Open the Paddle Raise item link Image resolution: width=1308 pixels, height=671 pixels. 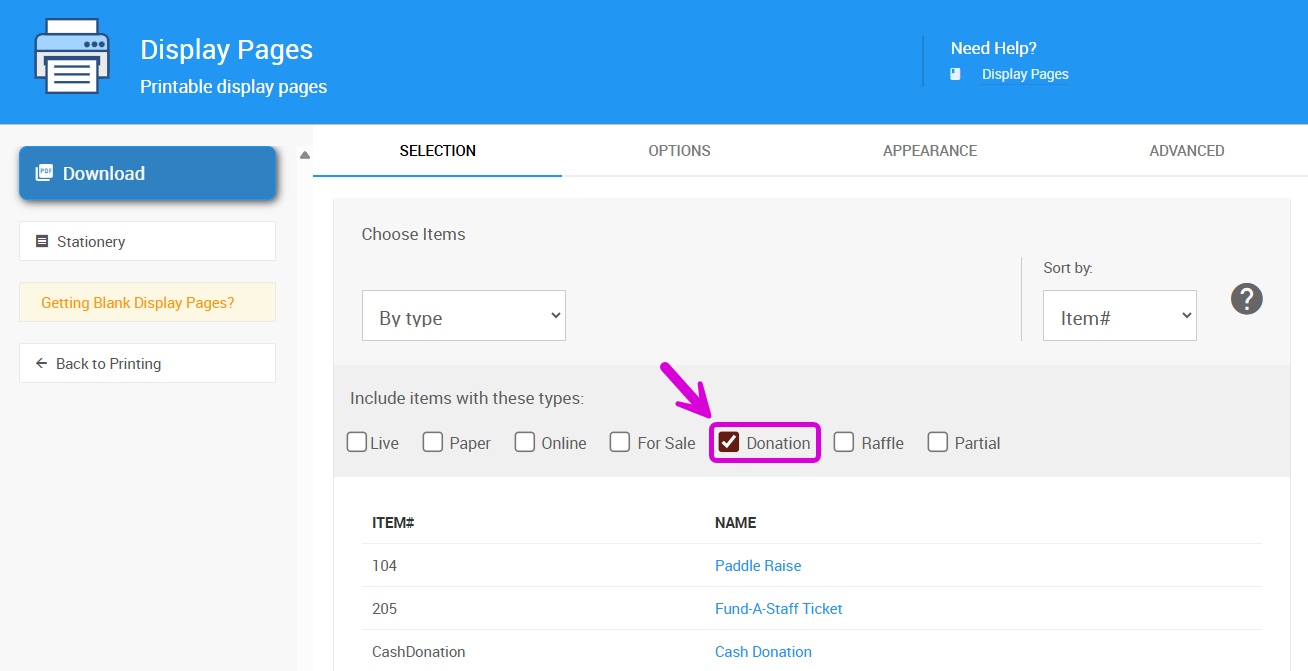(758, 566)
